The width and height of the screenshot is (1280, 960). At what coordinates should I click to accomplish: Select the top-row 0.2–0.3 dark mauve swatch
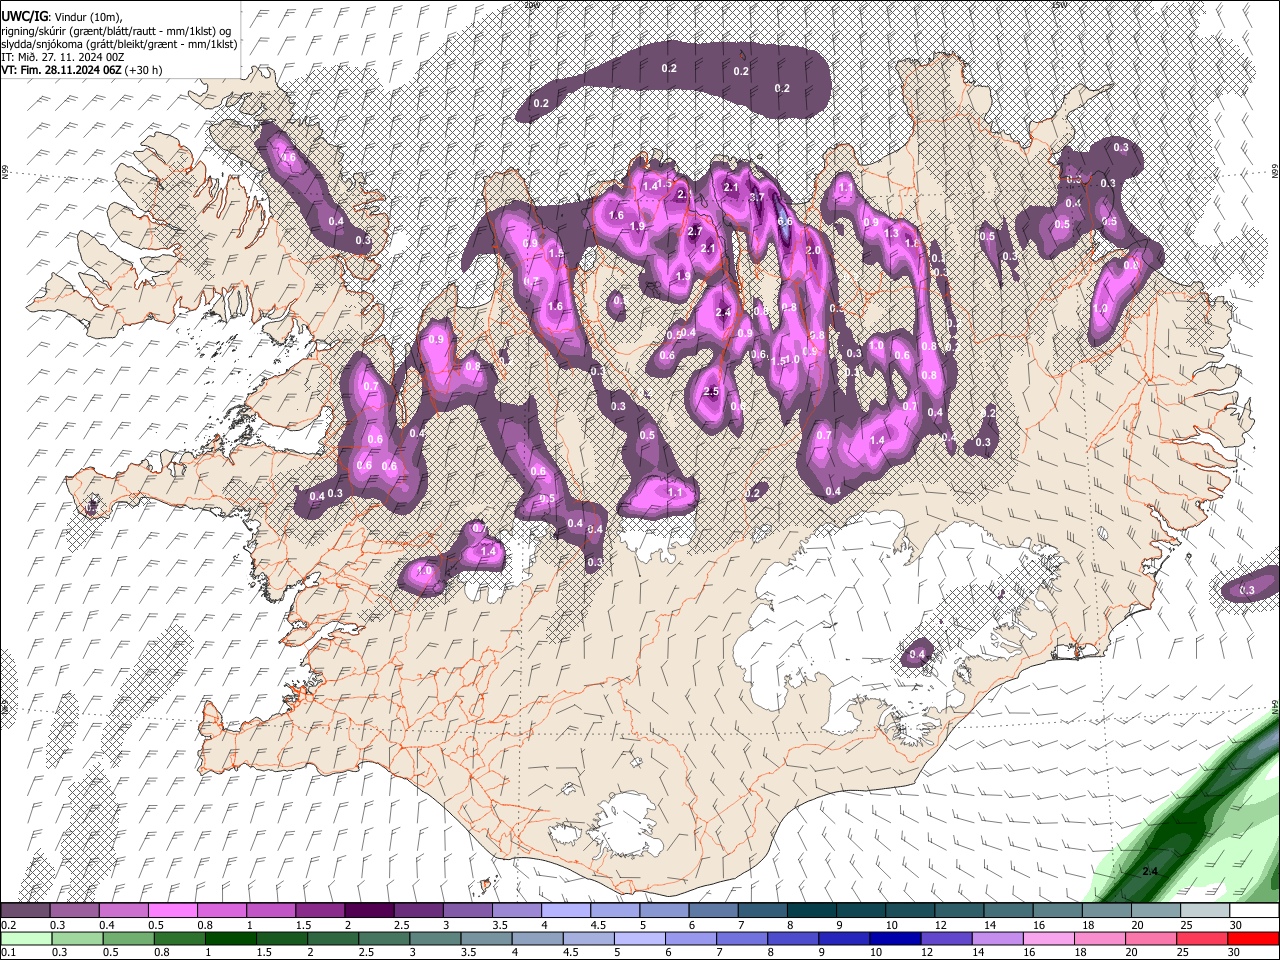point(25,910)
